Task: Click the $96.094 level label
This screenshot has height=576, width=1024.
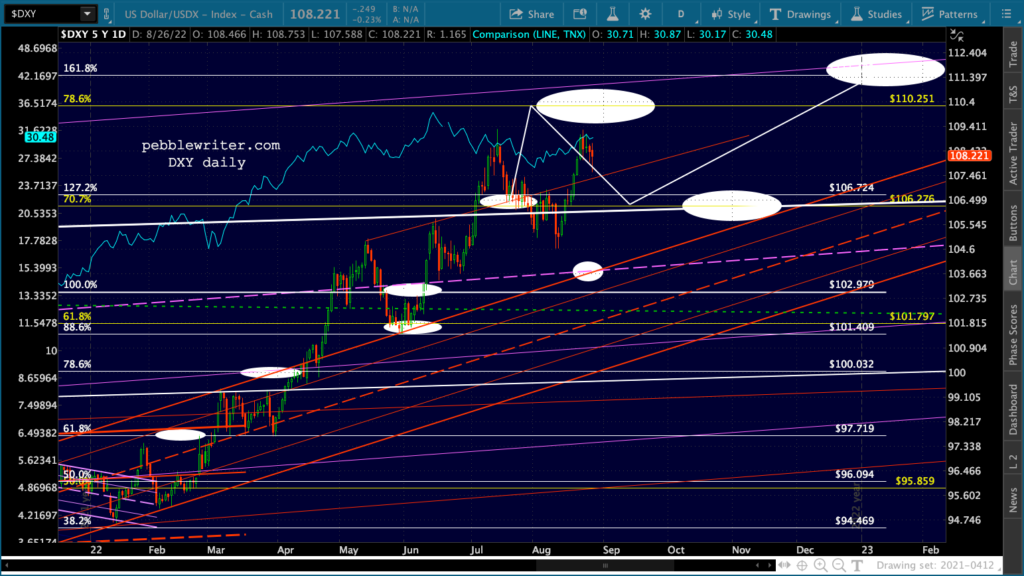Action: coord(854,474)
